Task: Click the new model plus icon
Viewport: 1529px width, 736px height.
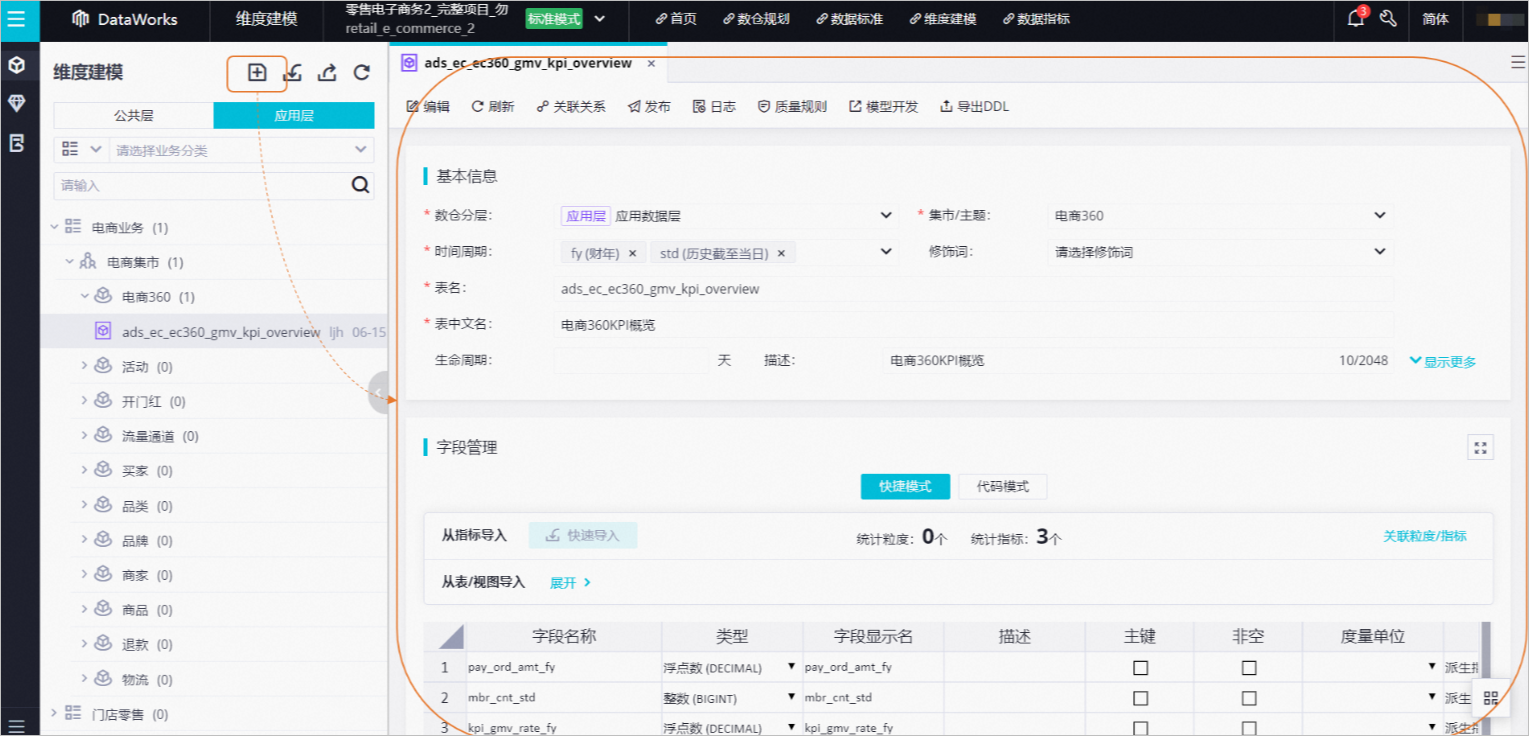Action: [x=257, y=72]
